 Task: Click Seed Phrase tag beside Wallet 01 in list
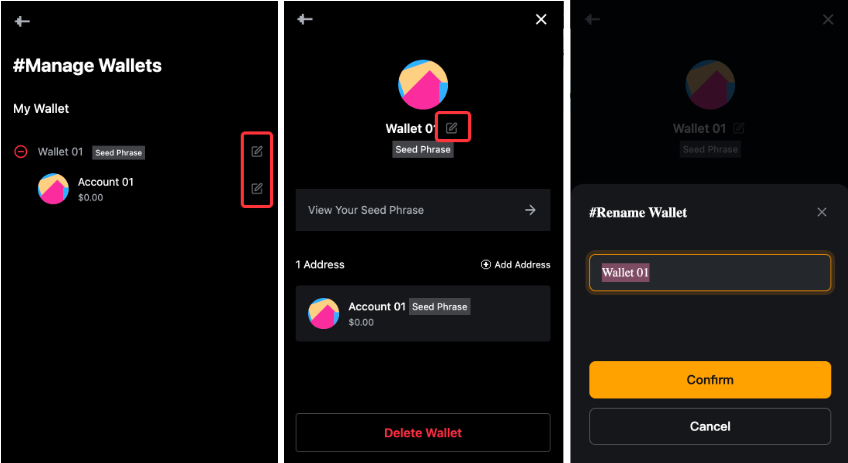(x=118, y=153)
